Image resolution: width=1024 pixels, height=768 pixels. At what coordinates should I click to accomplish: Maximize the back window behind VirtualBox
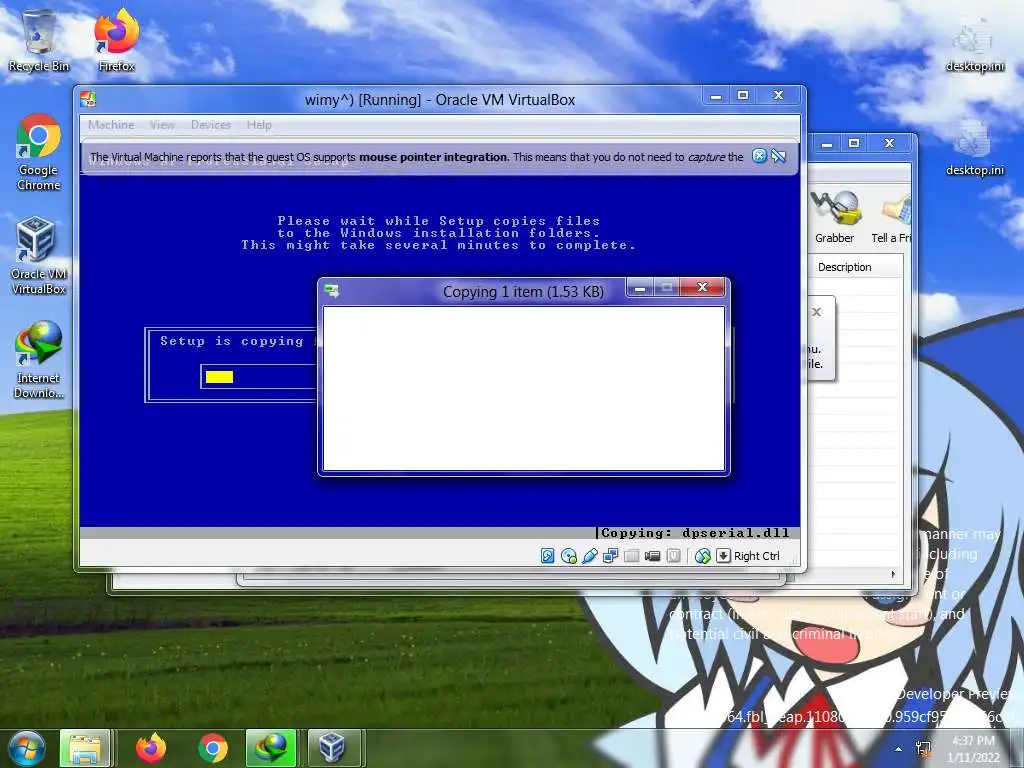point(854,143)
